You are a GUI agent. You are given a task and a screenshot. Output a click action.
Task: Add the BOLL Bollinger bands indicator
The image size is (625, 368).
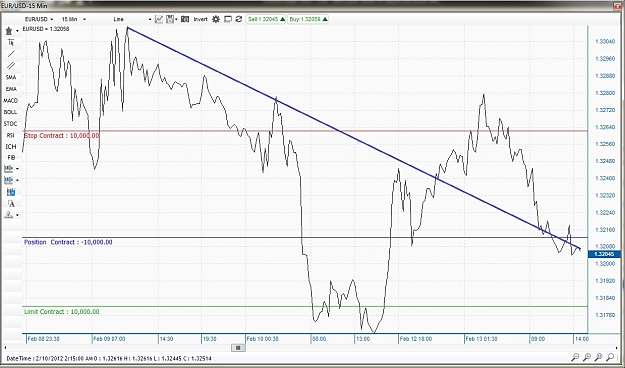(x=11, y=112)
